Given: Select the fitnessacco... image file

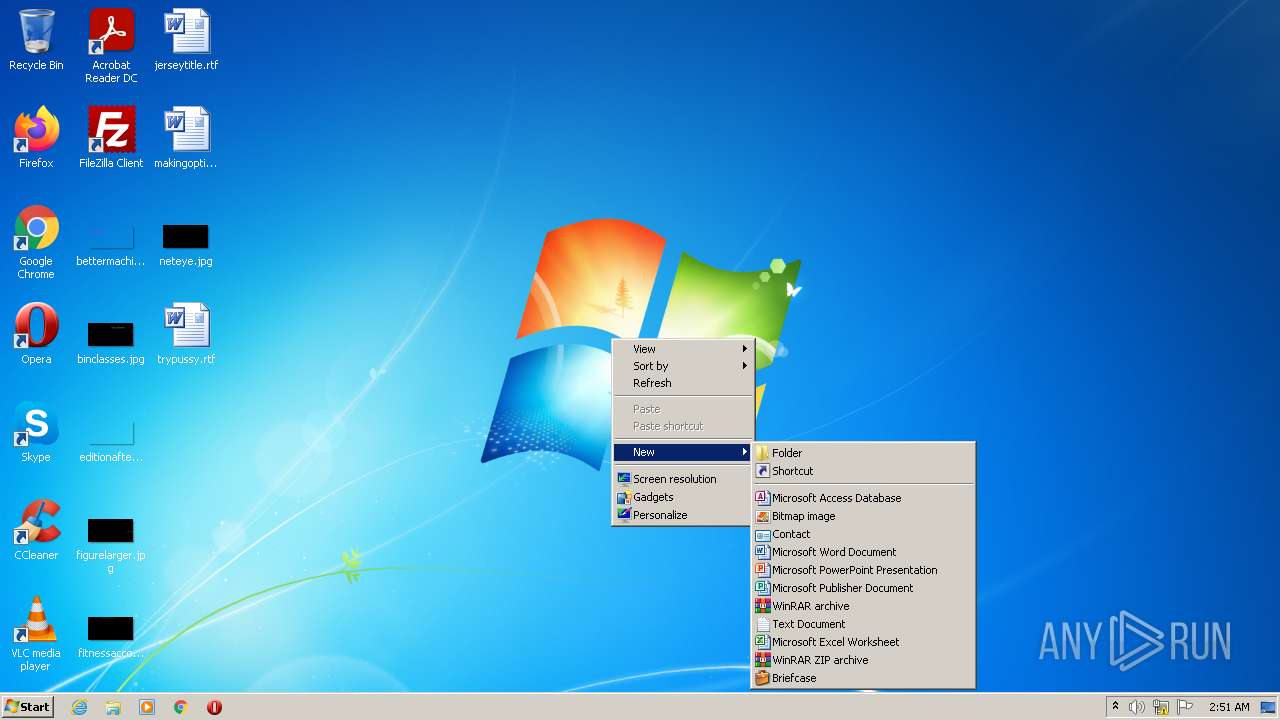Looking at the screenshot, I should 111,637.
